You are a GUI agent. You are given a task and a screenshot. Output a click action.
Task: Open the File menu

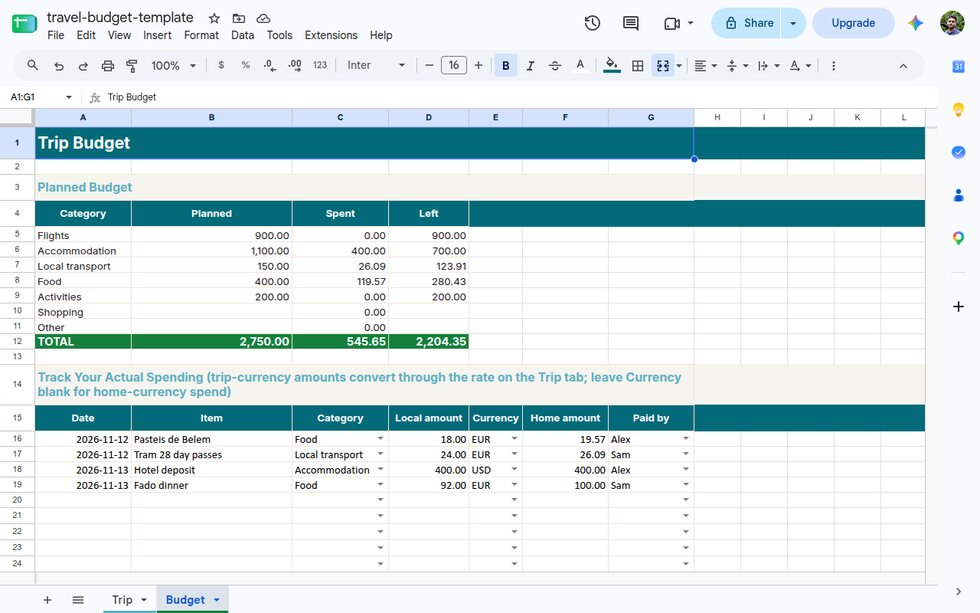pyautogui.click(x=56, y=35)
